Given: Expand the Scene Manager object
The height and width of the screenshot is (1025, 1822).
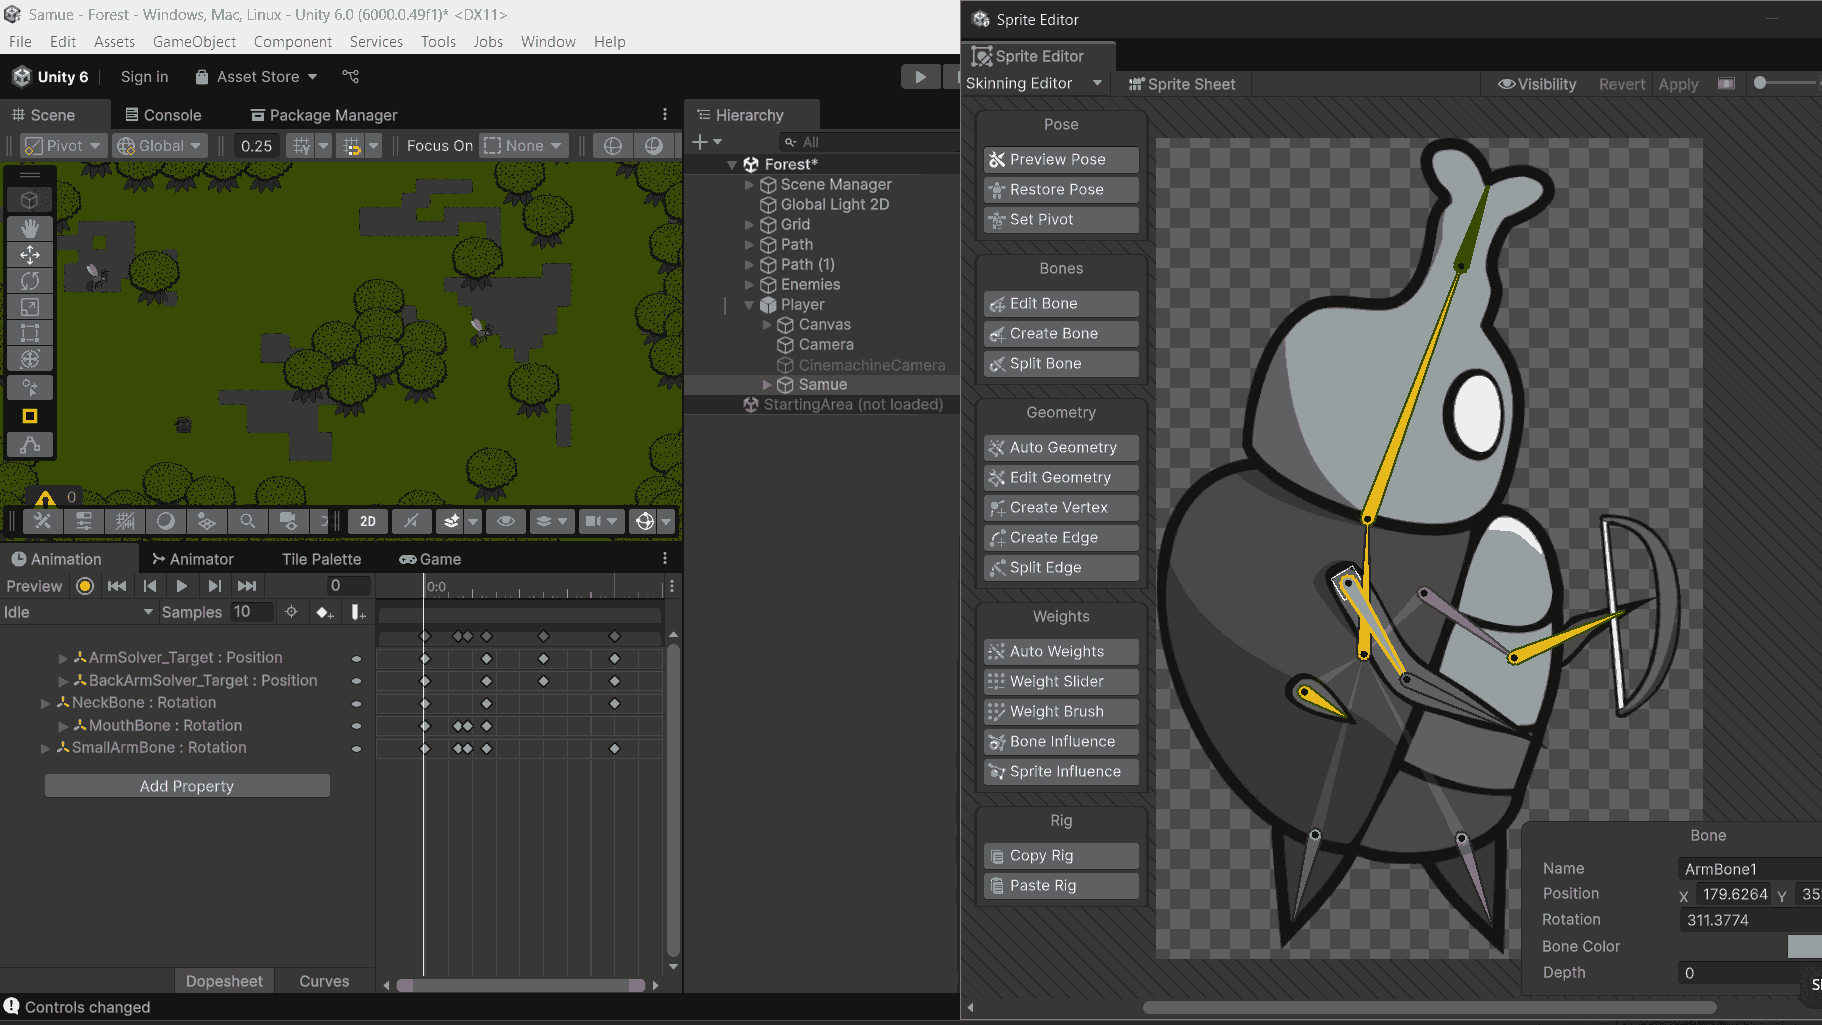Looking at the screenshot, I should (749, 184).
